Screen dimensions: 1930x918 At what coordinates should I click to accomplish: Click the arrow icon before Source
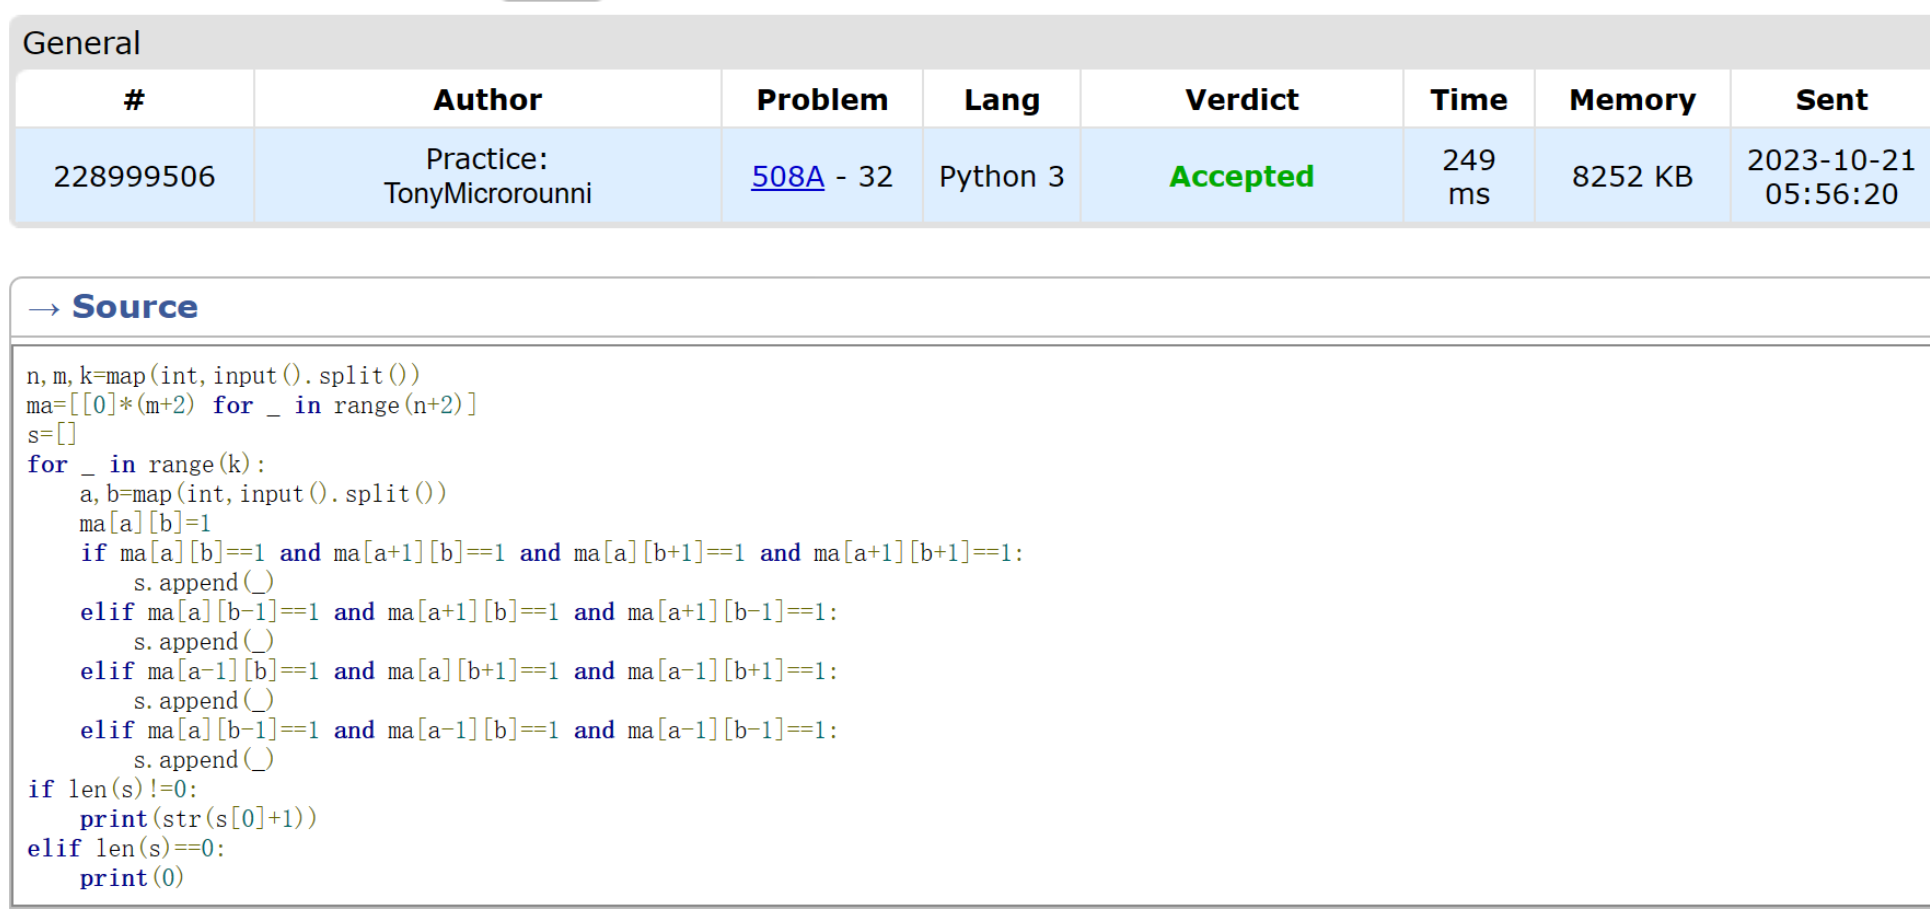click(44, 308)
